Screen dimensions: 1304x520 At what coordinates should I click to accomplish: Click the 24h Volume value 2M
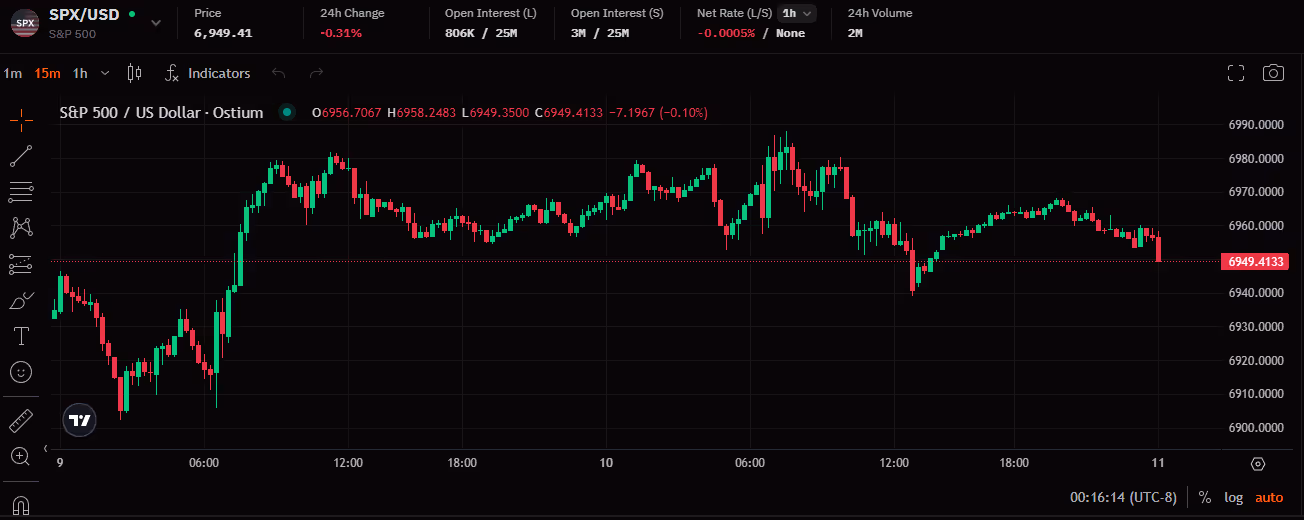pos(855,33)
